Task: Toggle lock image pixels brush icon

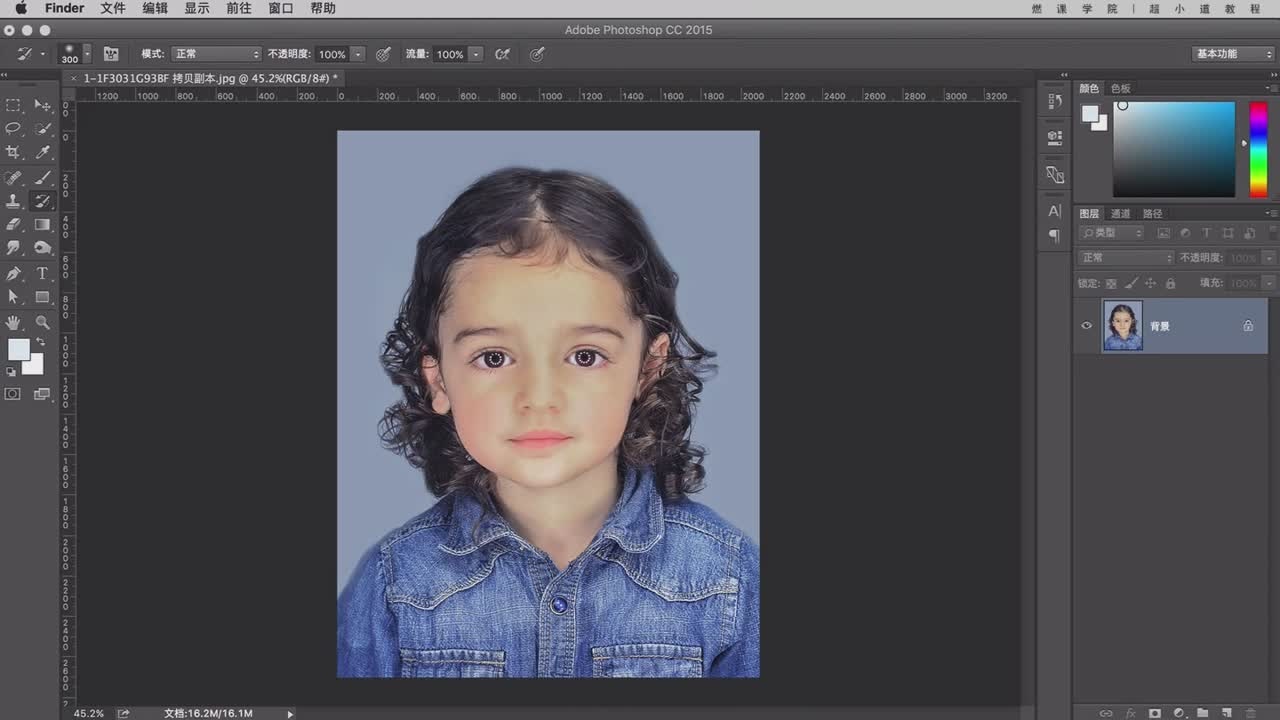Action: [x=1131, y=283]
